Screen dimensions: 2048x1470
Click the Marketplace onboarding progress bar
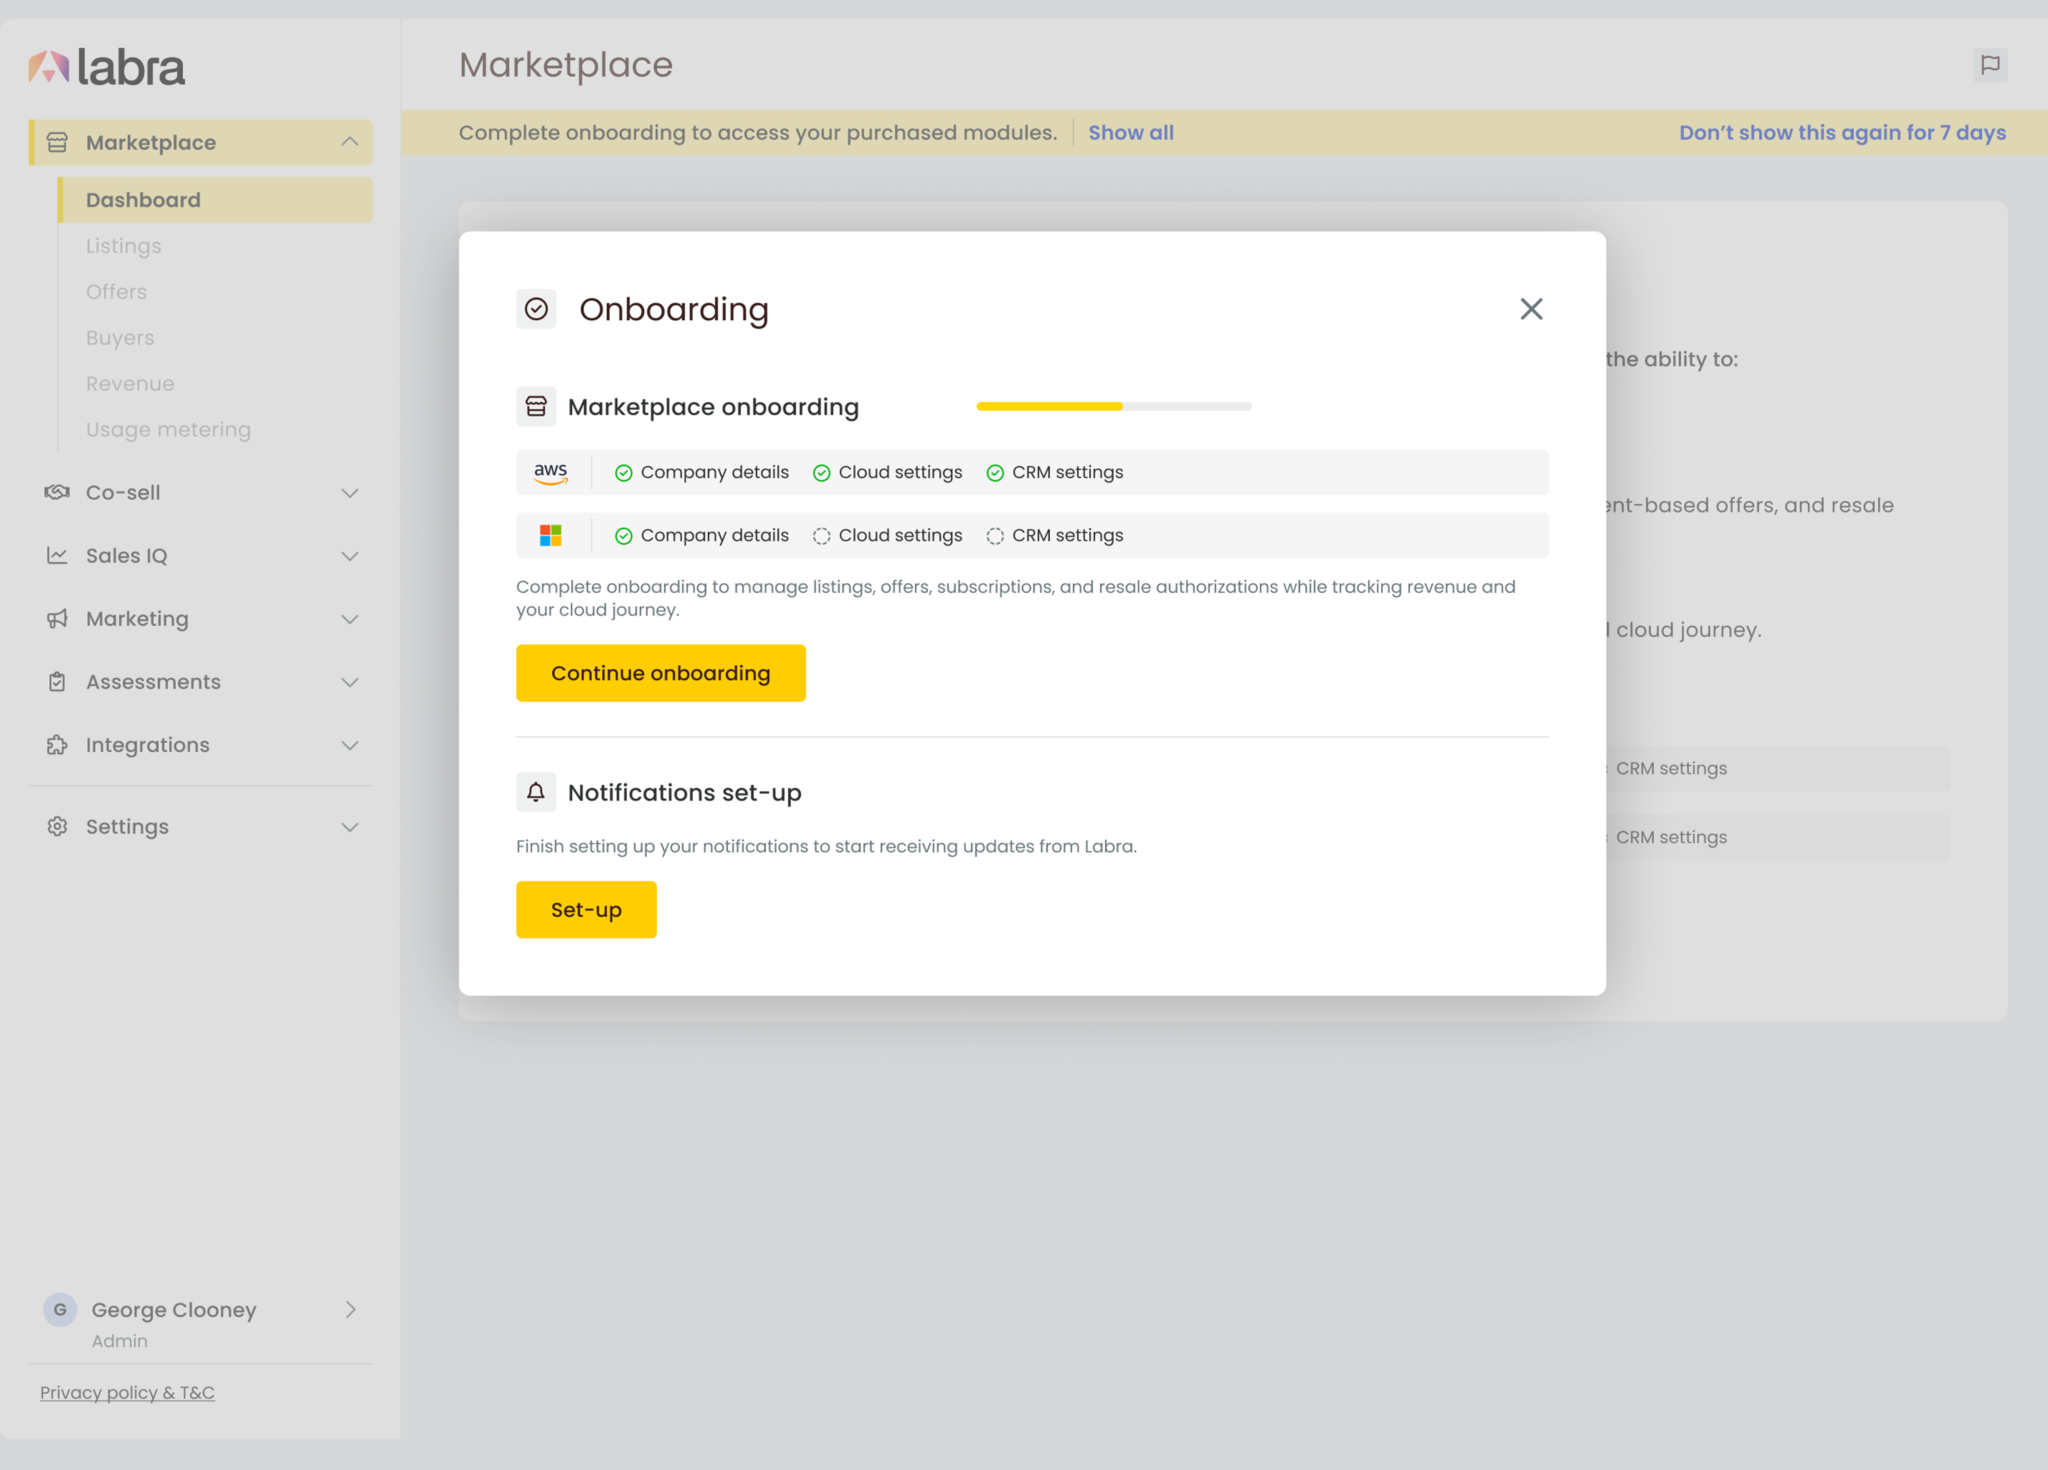[1113, 406]
